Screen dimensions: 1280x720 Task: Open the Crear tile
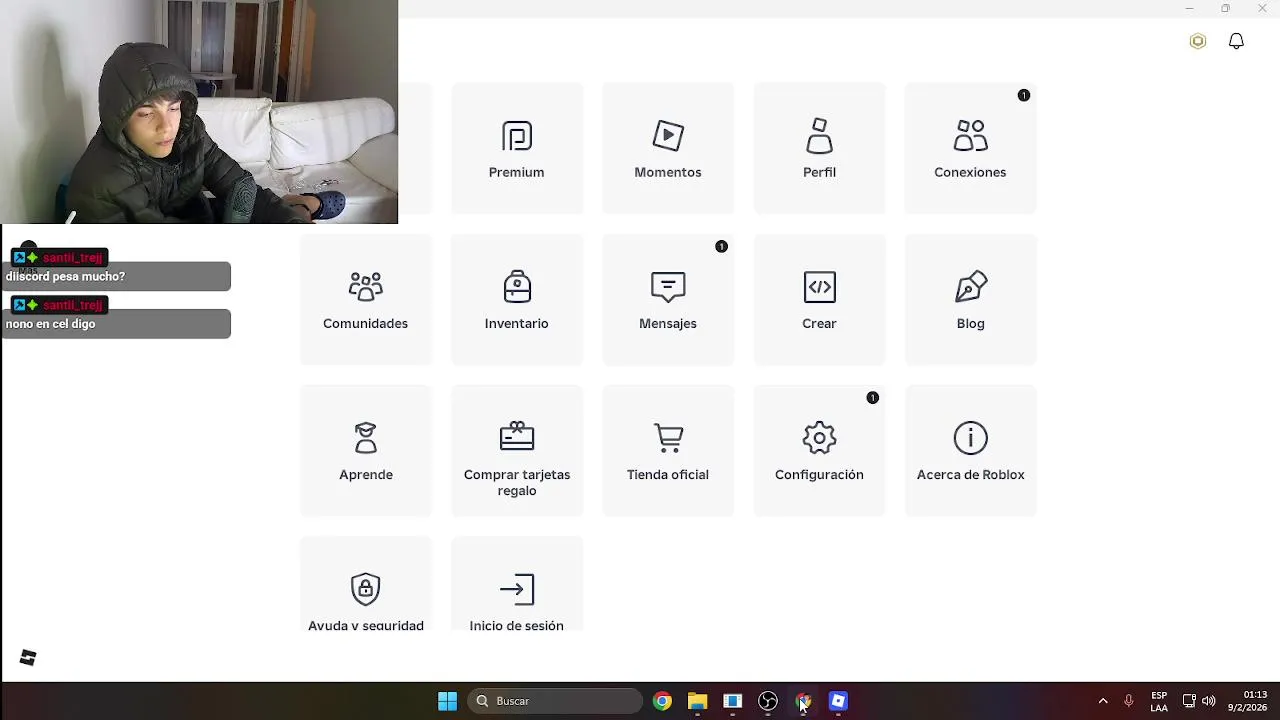click(819, 300)
